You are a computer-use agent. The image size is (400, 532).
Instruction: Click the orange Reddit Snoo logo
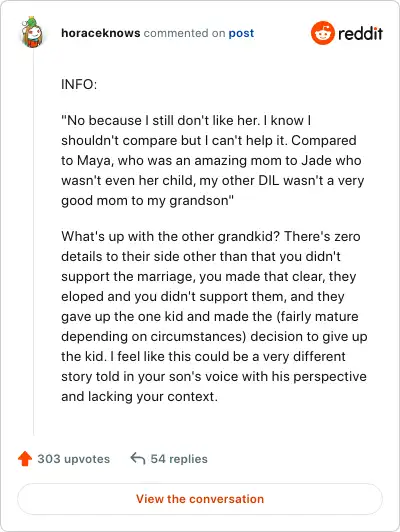point(322,33)
